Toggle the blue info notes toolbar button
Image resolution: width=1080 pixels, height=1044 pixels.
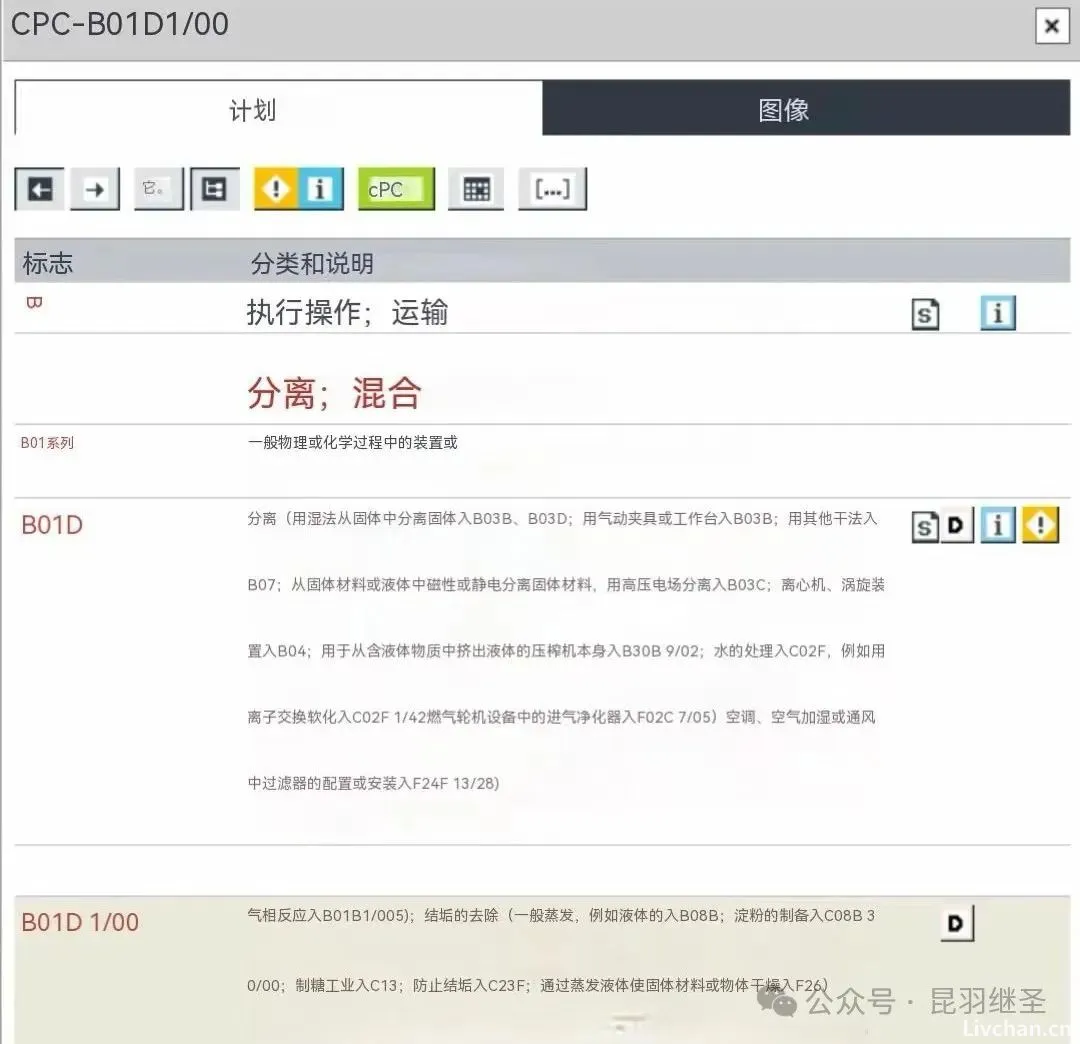point(320,189)
